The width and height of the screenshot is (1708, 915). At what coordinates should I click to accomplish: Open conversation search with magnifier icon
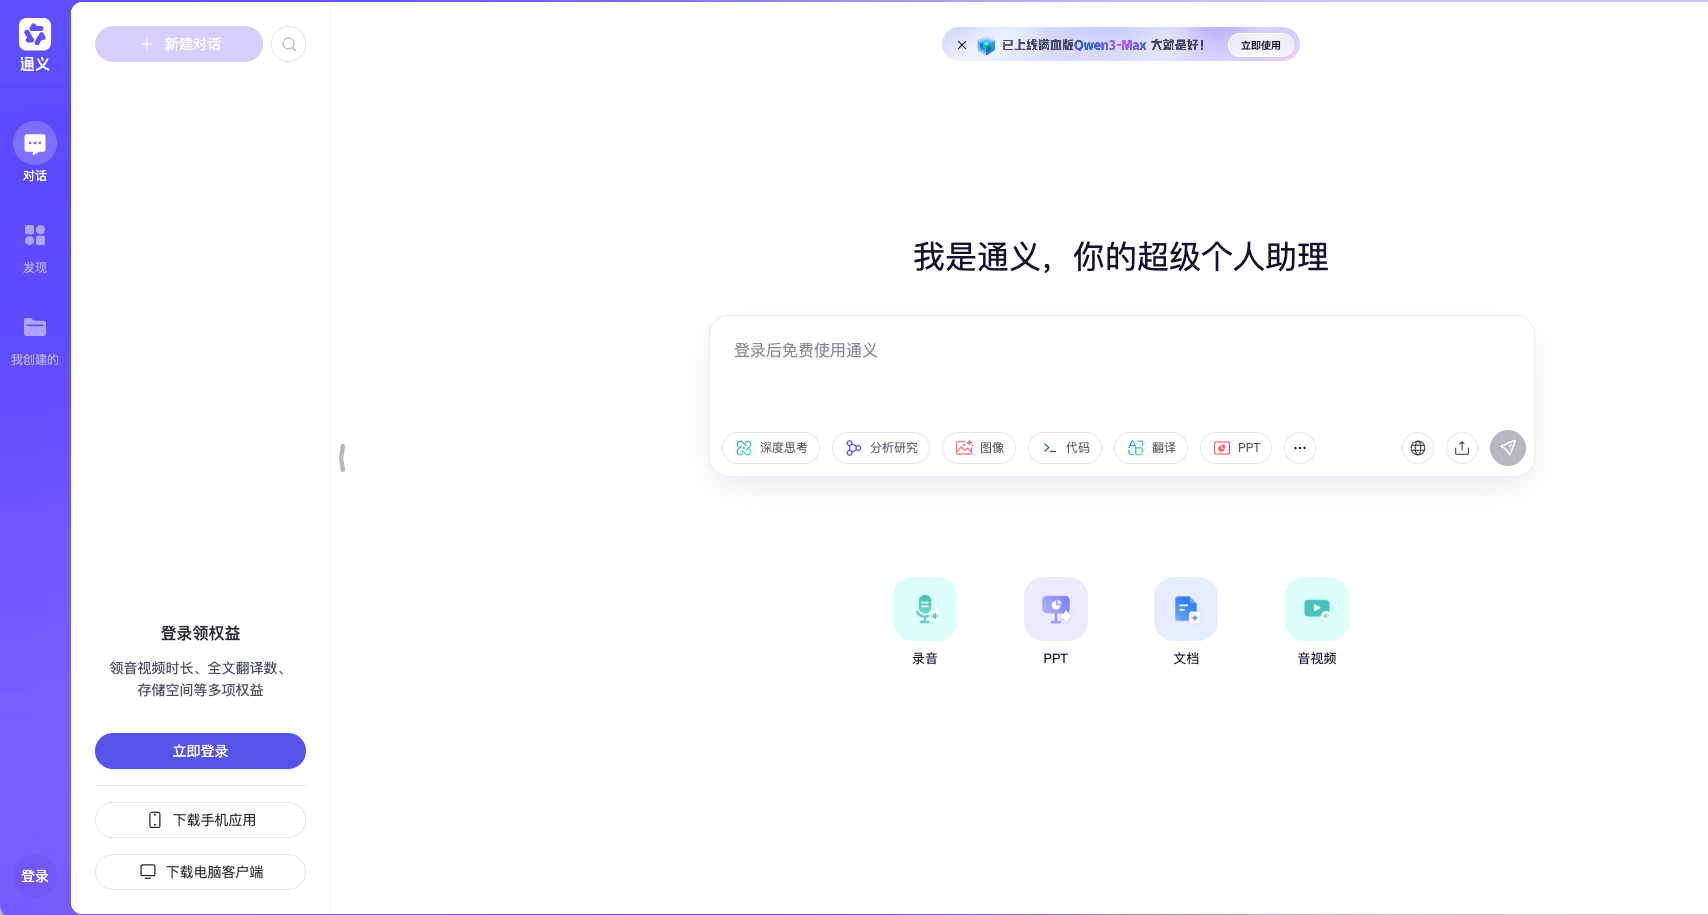[288, 44]
